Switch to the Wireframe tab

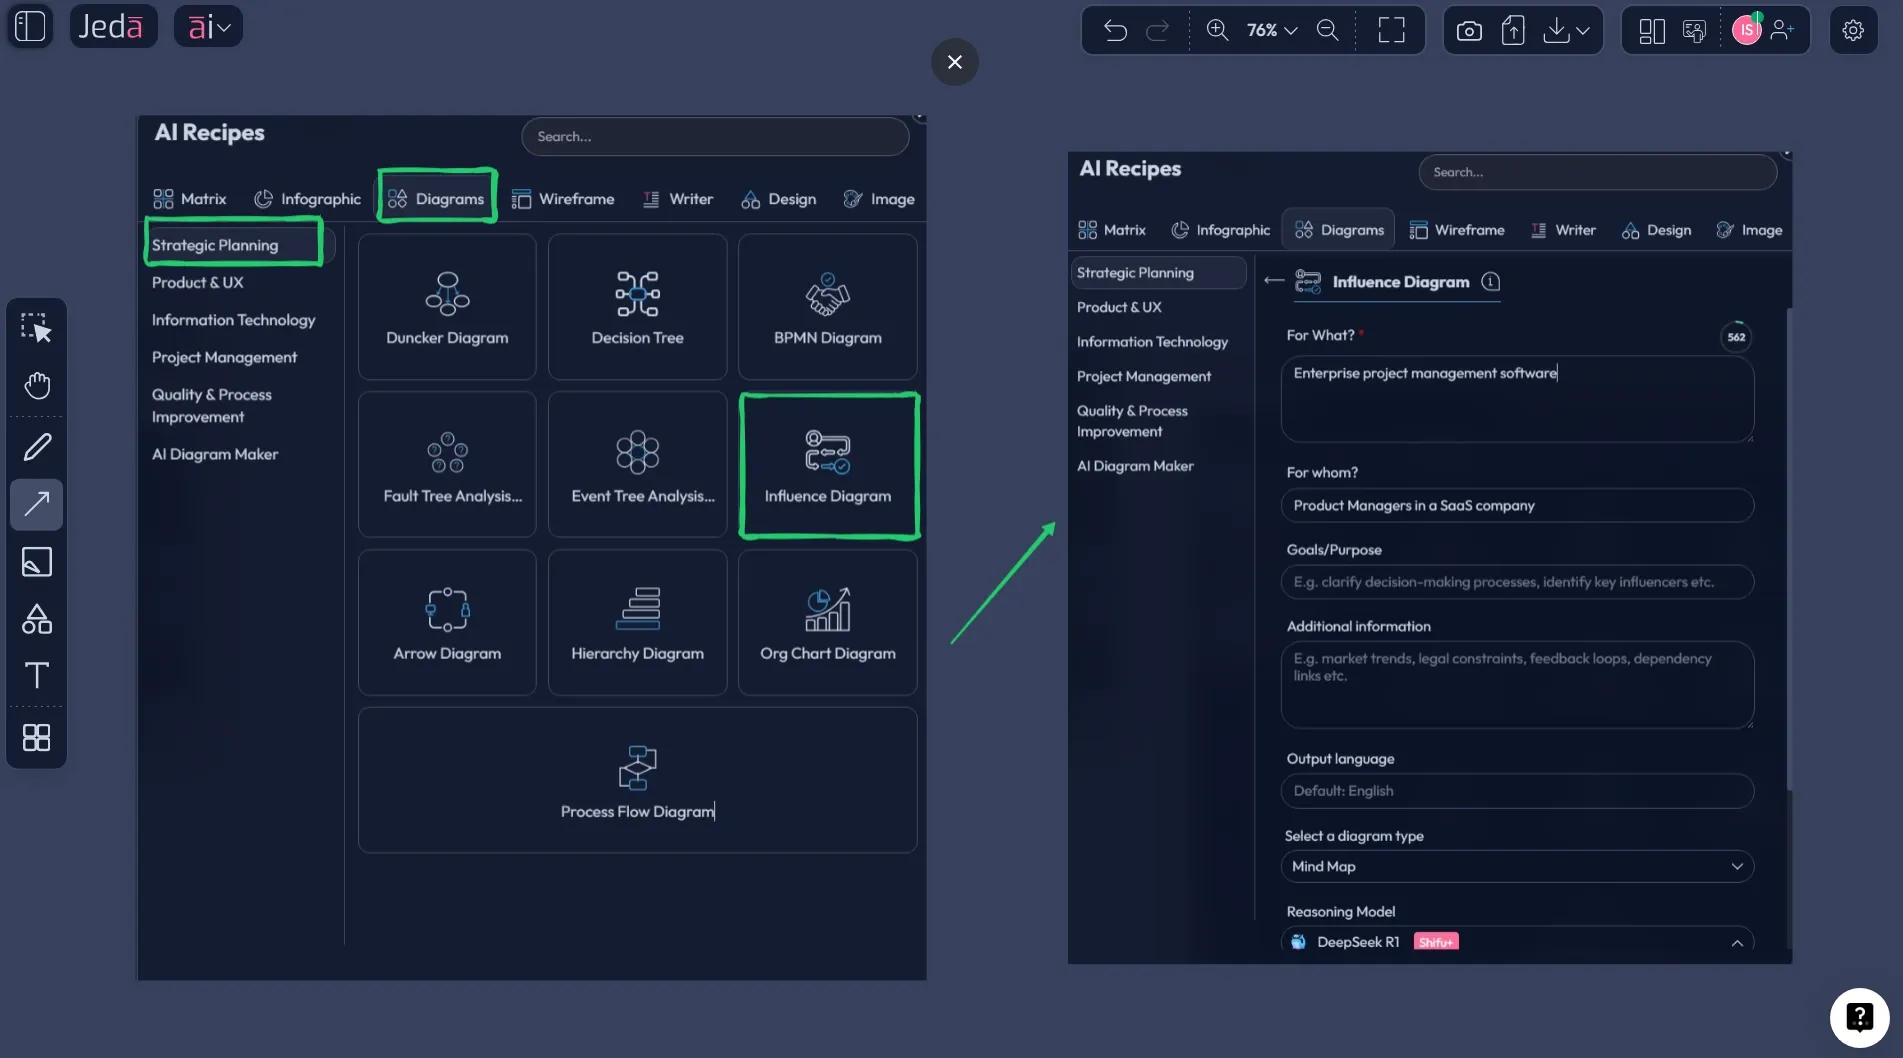coord(564,199)
